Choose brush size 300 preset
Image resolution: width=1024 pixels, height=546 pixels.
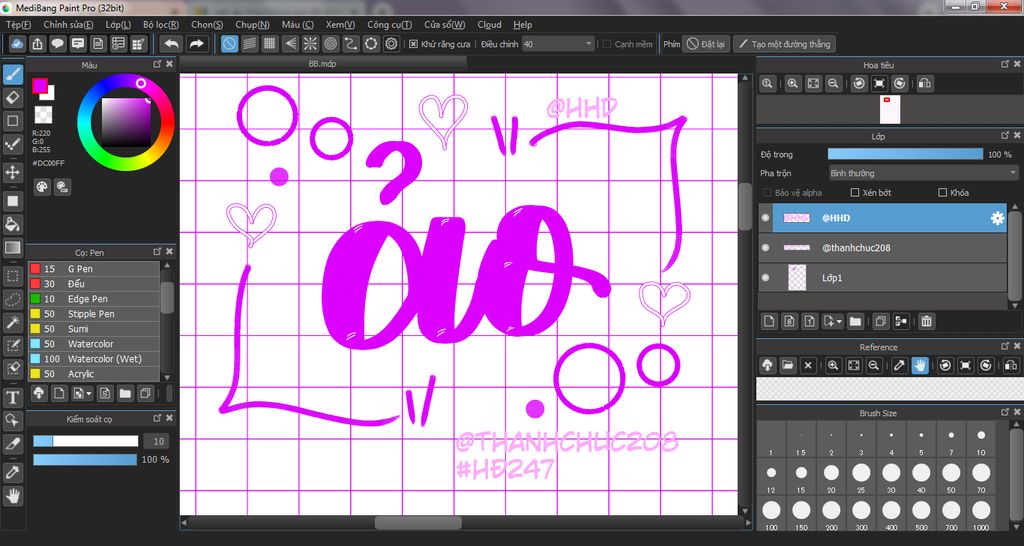(861, 514)
